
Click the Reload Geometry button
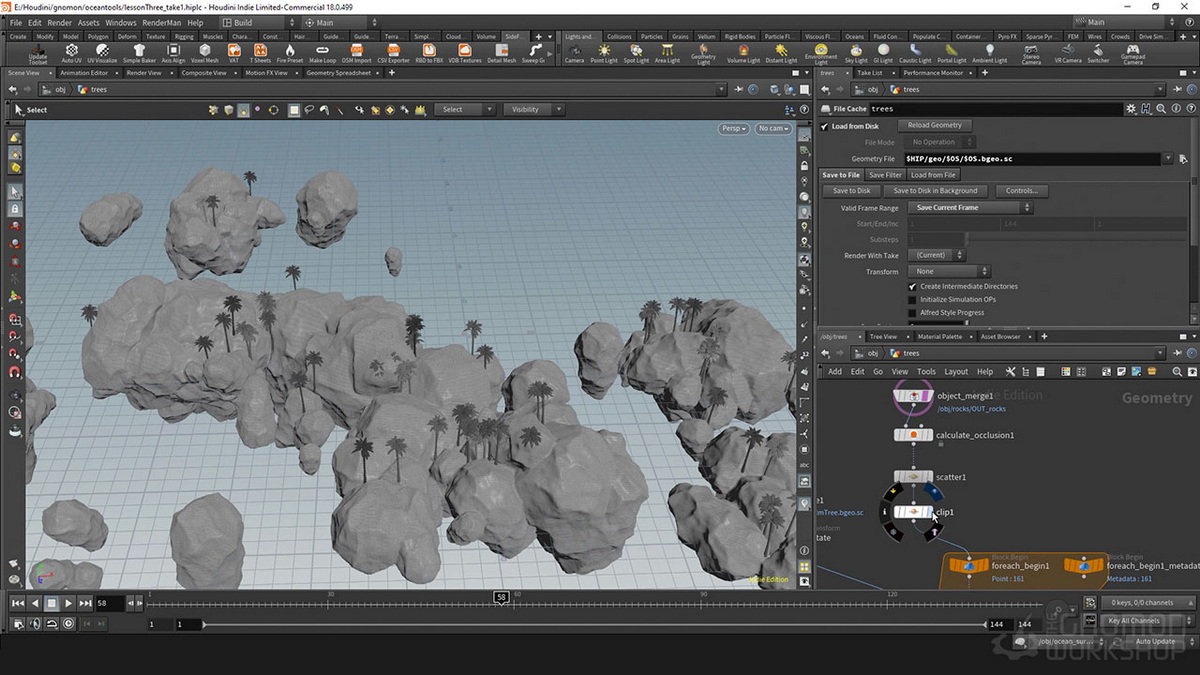click(x=935, y=126)
